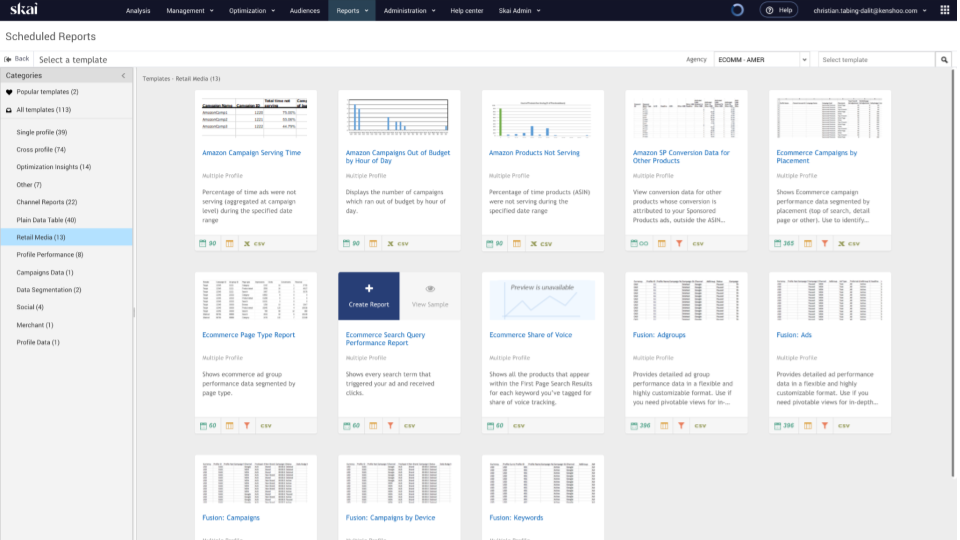Open the Management dropdown menu

click(190, 10)
